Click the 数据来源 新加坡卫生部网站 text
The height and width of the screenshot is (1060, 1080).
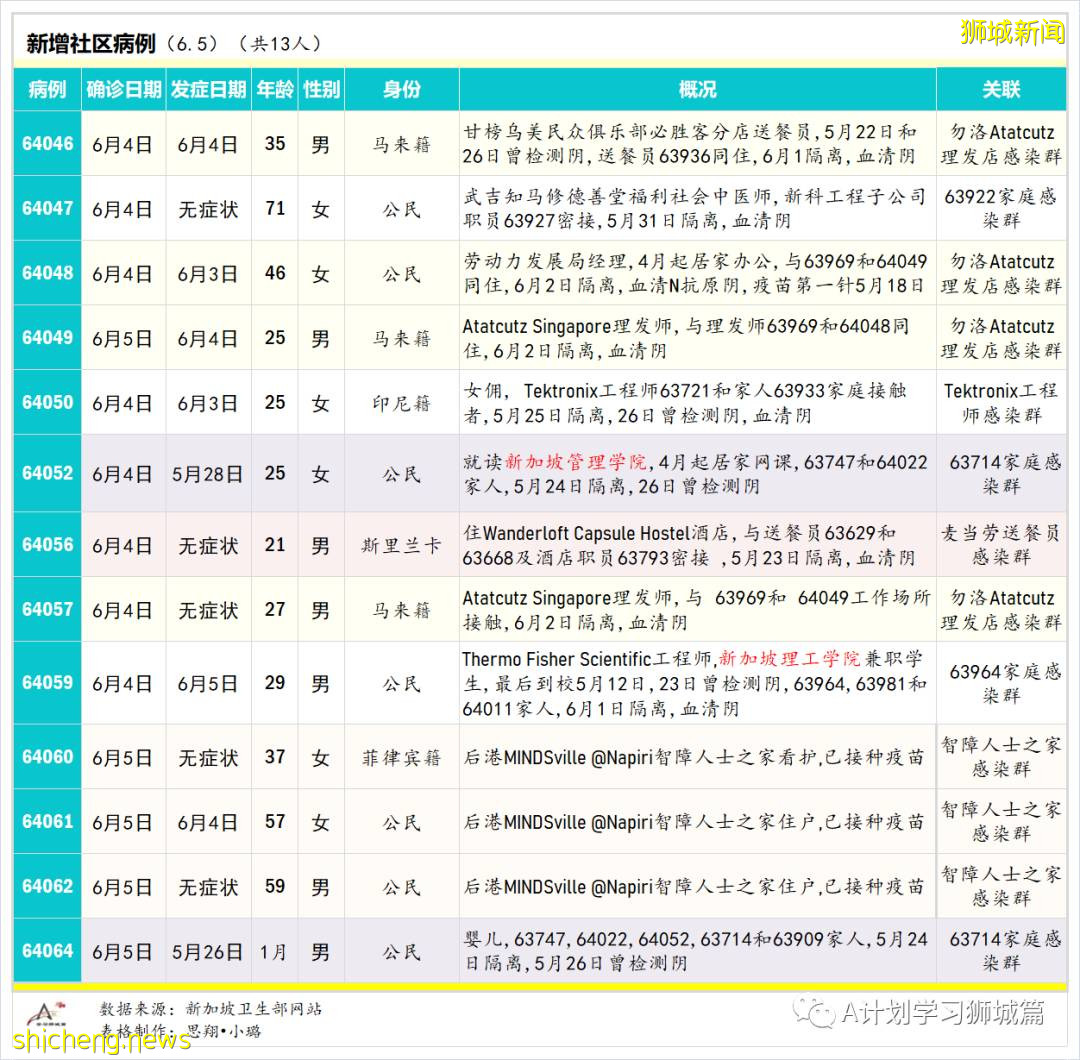point(211,1009)
